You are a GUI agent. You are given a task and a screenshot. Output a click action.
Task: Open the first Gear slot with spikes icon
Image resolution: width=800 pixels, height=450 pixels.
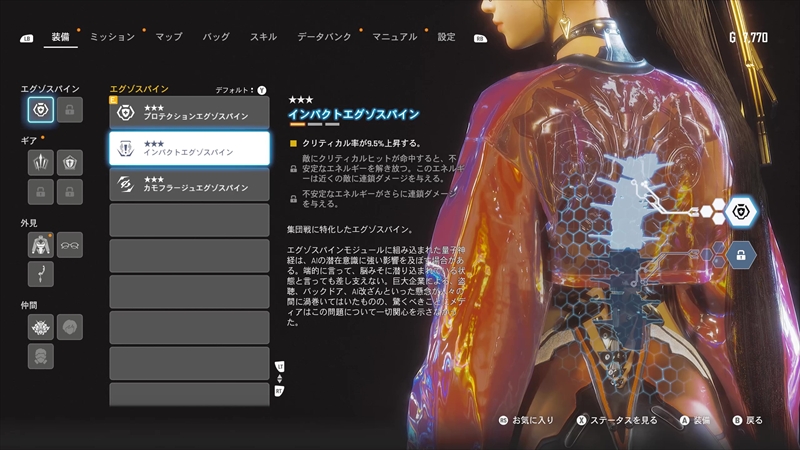(x=41, y=163)
